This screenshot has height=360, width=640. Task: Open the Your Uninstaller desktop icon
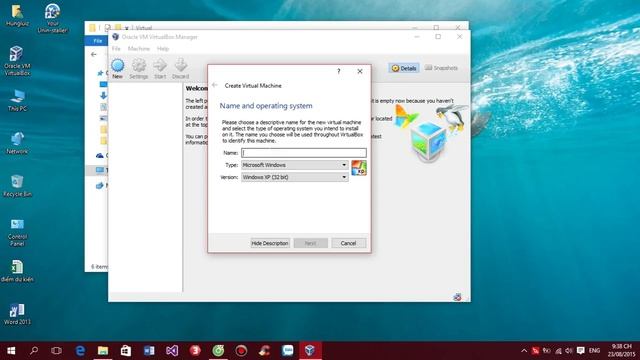52,18
